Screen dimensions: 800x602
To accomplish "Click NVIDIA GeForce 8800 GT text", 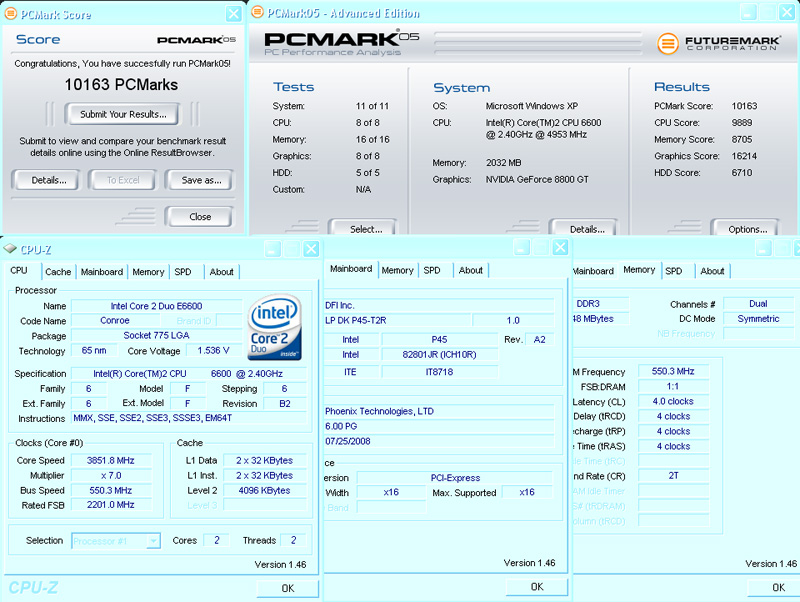I will [x=537, y=180].
